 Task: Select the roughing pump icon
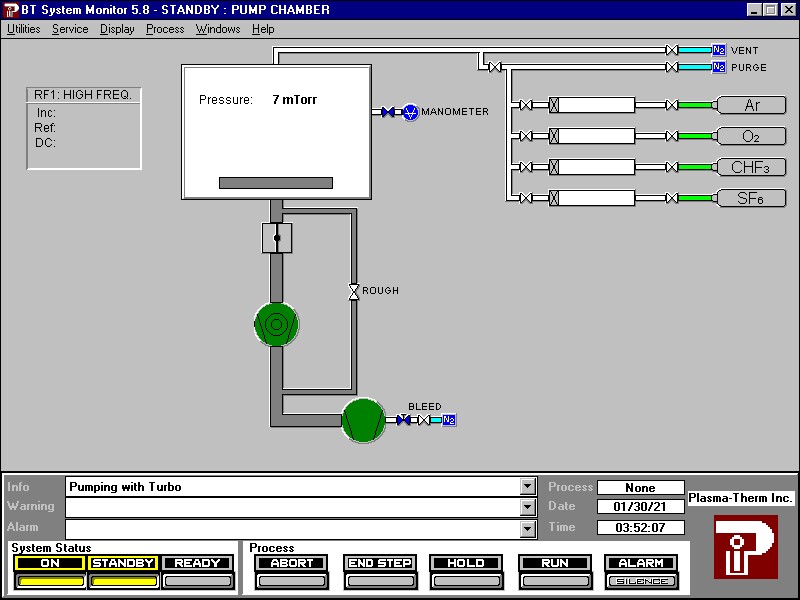tap(363, 421)
